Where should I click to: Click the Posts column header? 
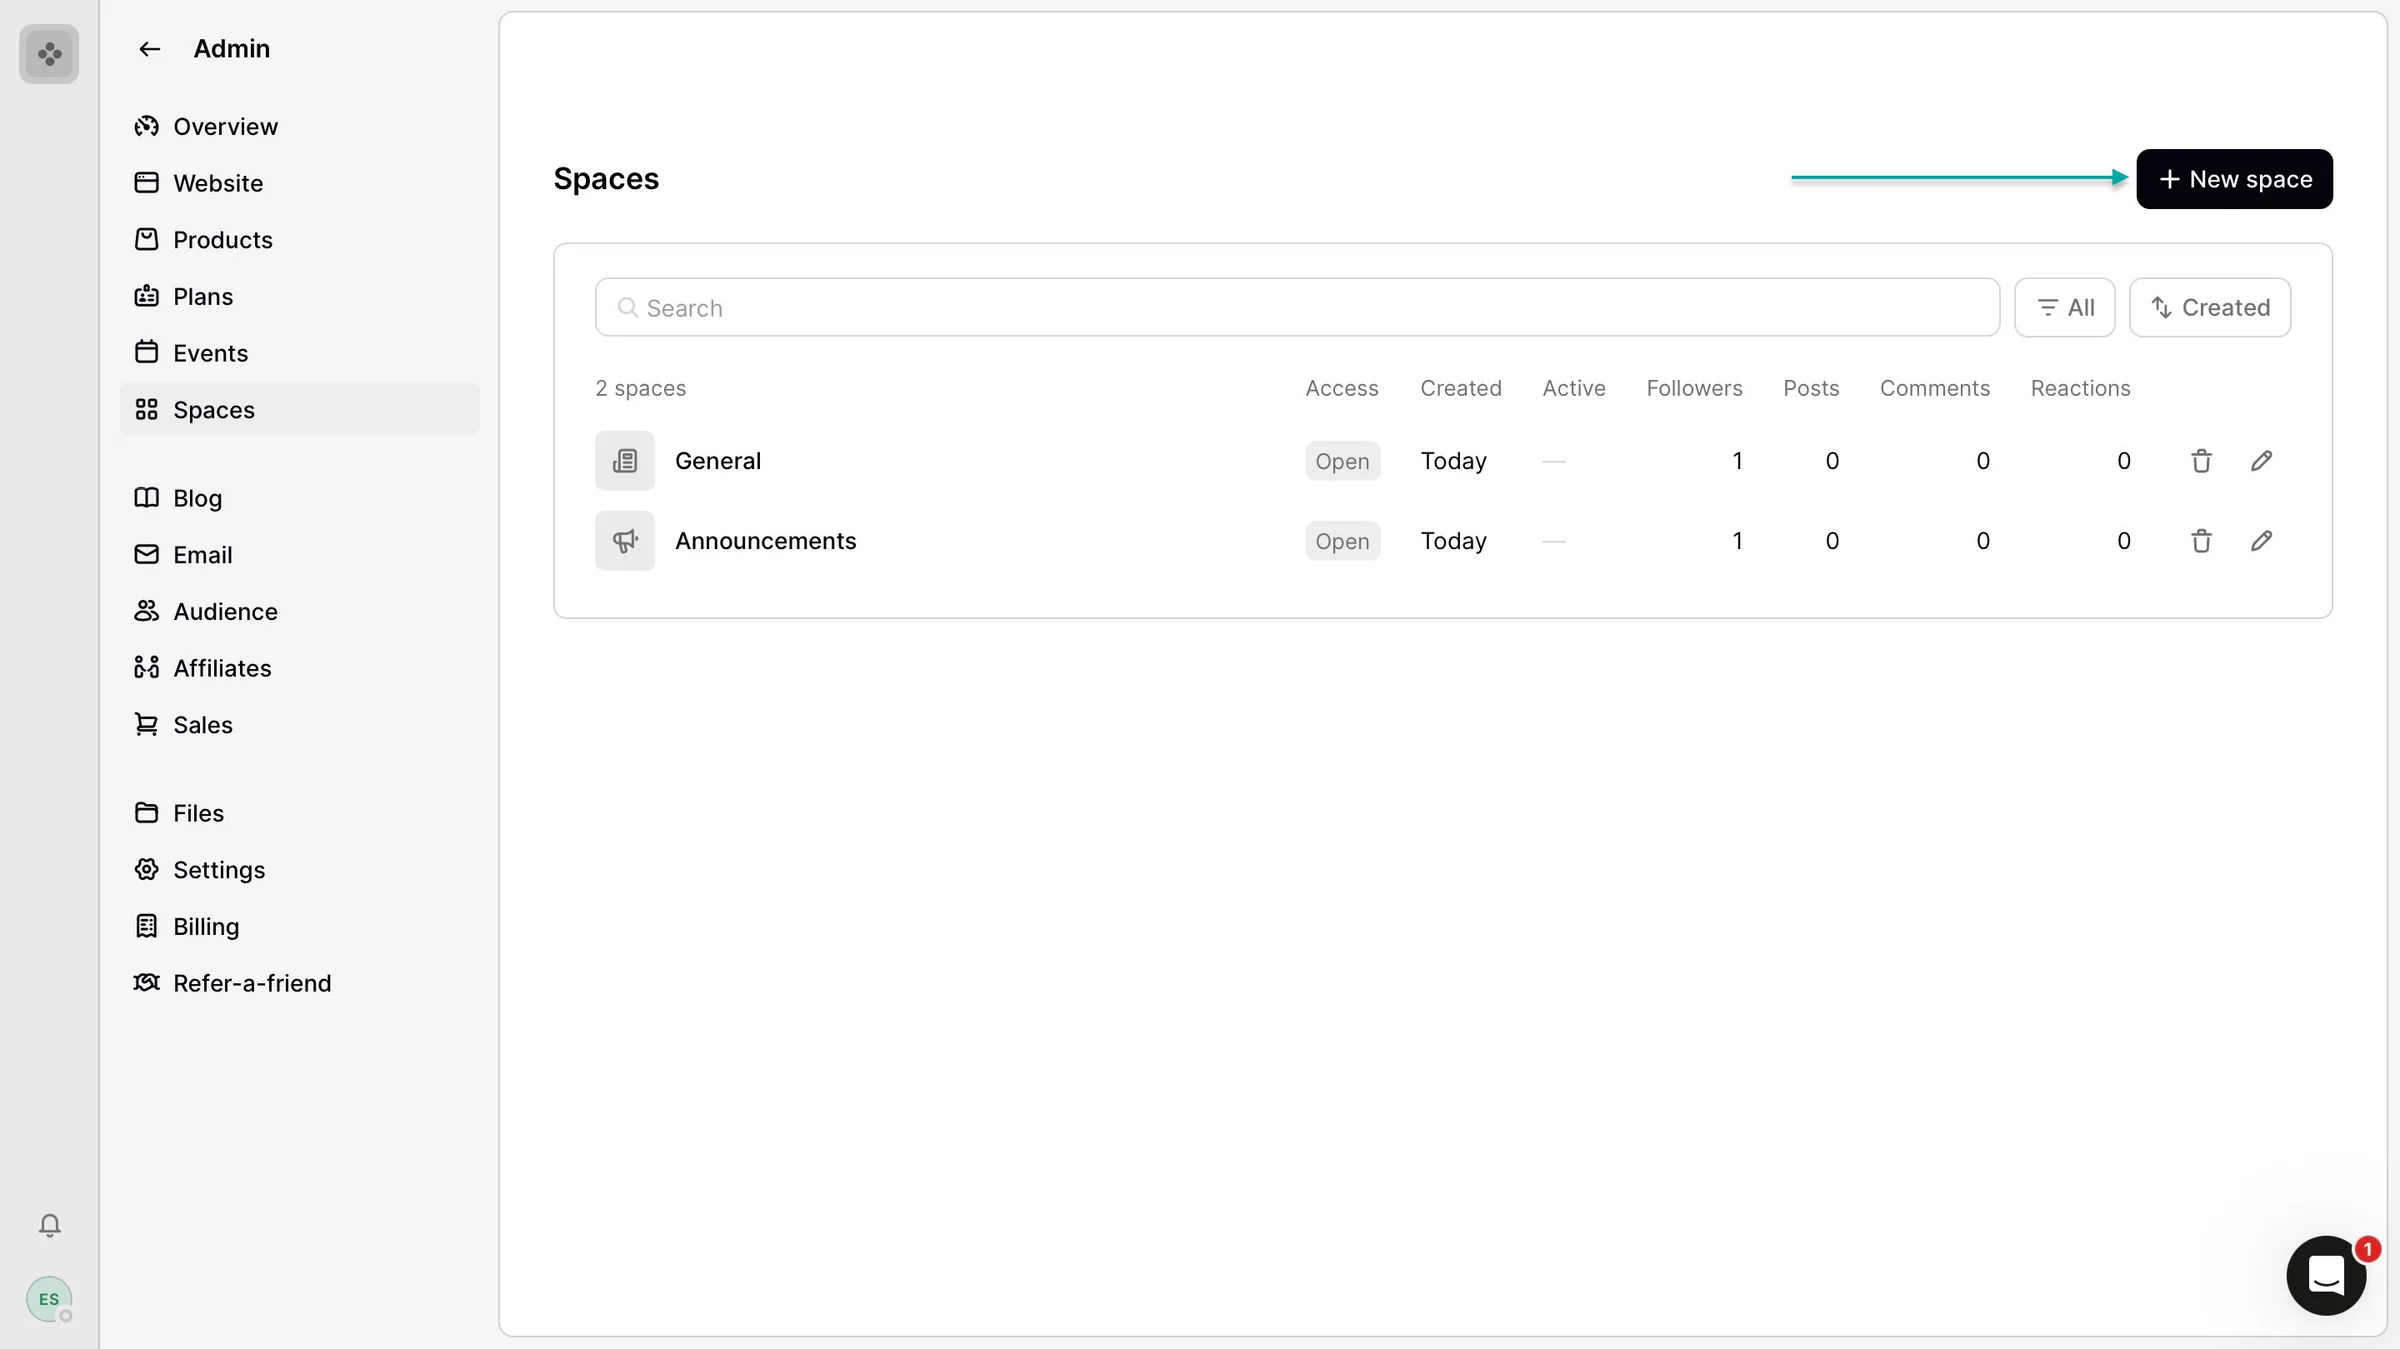pyautogui.click(x=1811, y=388)
